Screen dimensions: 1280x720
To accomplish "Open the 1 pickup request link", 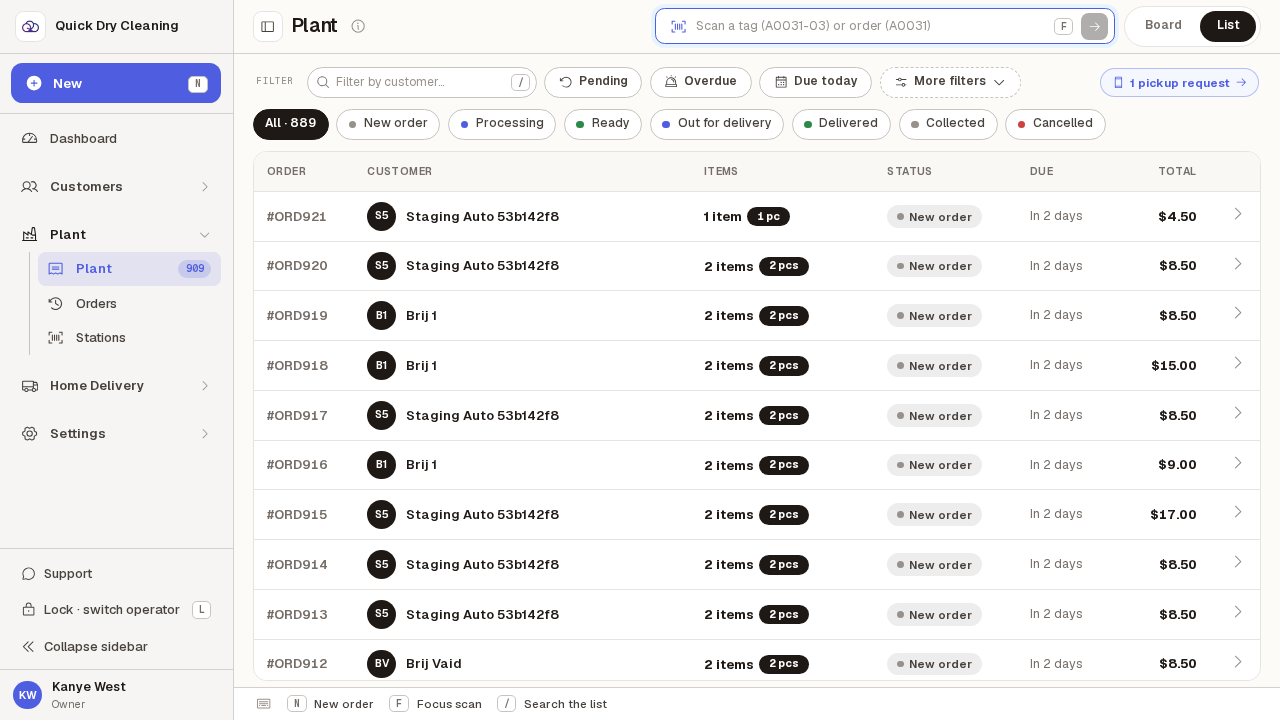I will pos(1179,83).
